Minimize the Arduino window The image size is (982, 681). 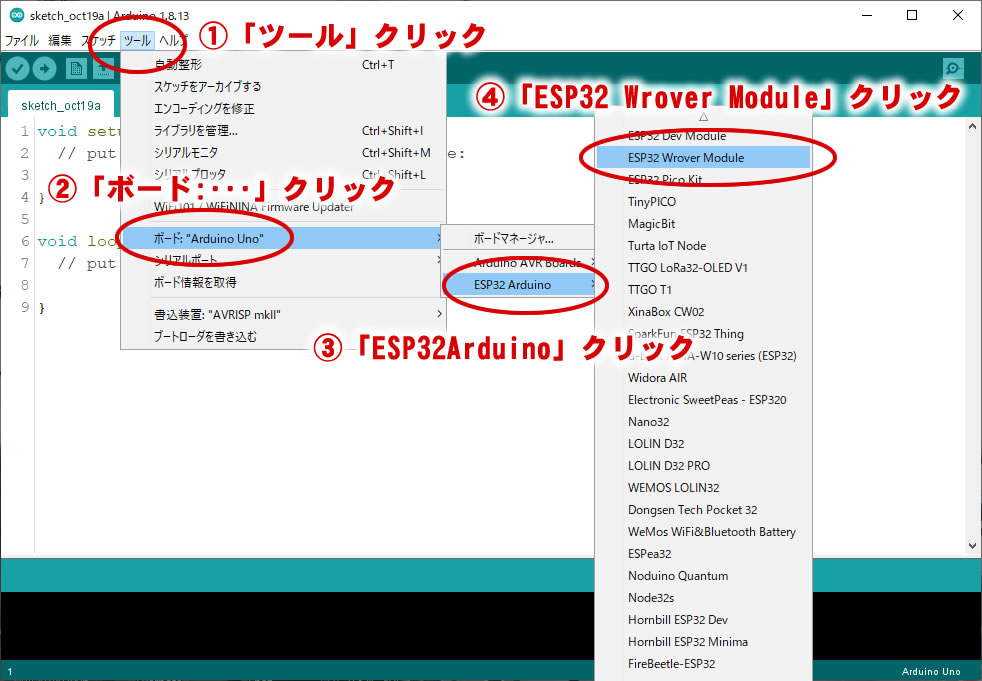(x=867, y=15)
